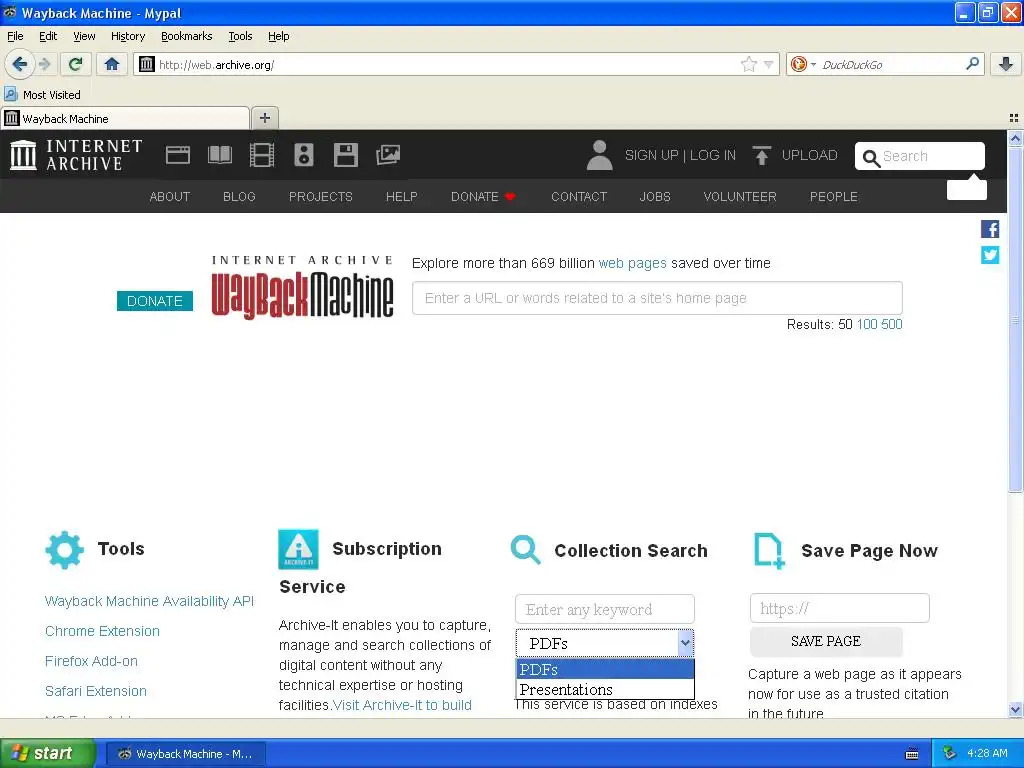Image resolution: width=1024 pixels, height=768 pixels.
Task: Open the JOBS navigation link
Action: 655,197
